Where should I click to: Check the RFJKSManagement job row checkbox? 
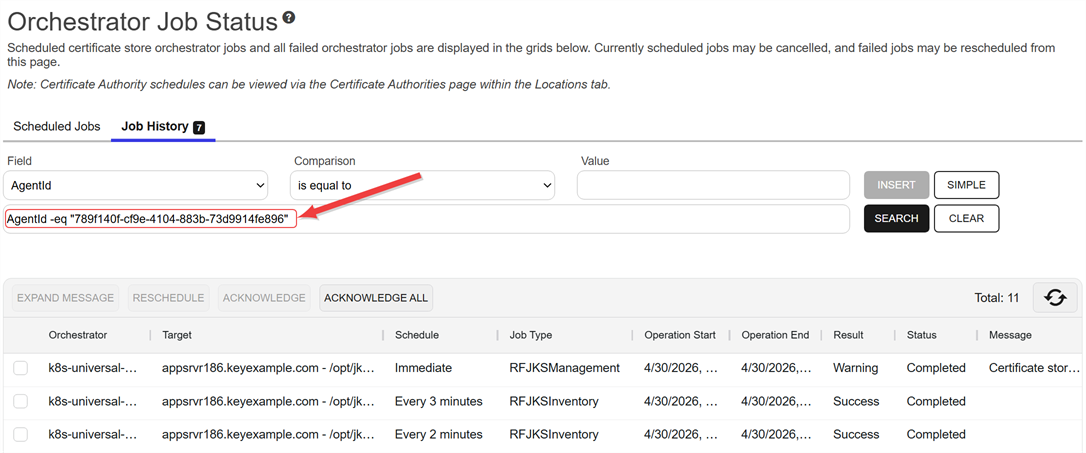[21, 368]
